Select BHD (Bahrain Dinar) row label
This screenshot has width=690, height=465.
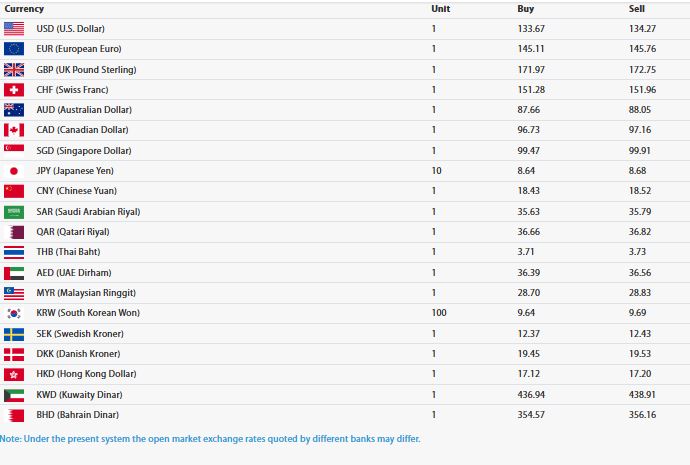click(x=77, y=415)
